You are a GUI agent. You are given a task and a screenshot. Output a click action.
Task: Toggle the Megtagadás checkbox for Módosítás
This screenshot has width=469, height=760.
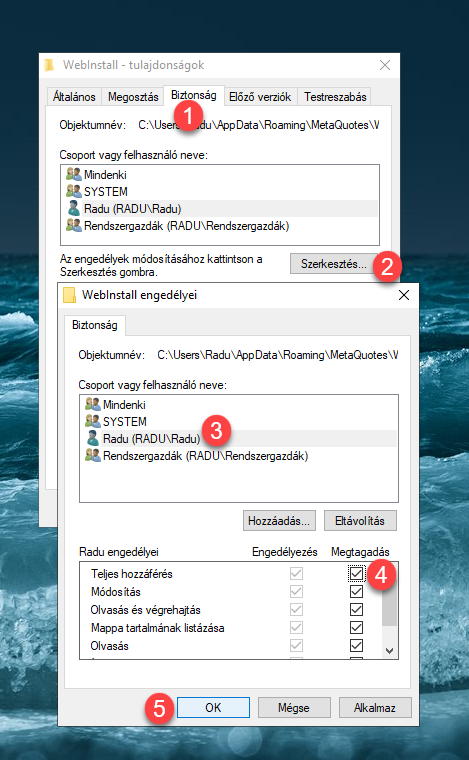tap(356, 592)
